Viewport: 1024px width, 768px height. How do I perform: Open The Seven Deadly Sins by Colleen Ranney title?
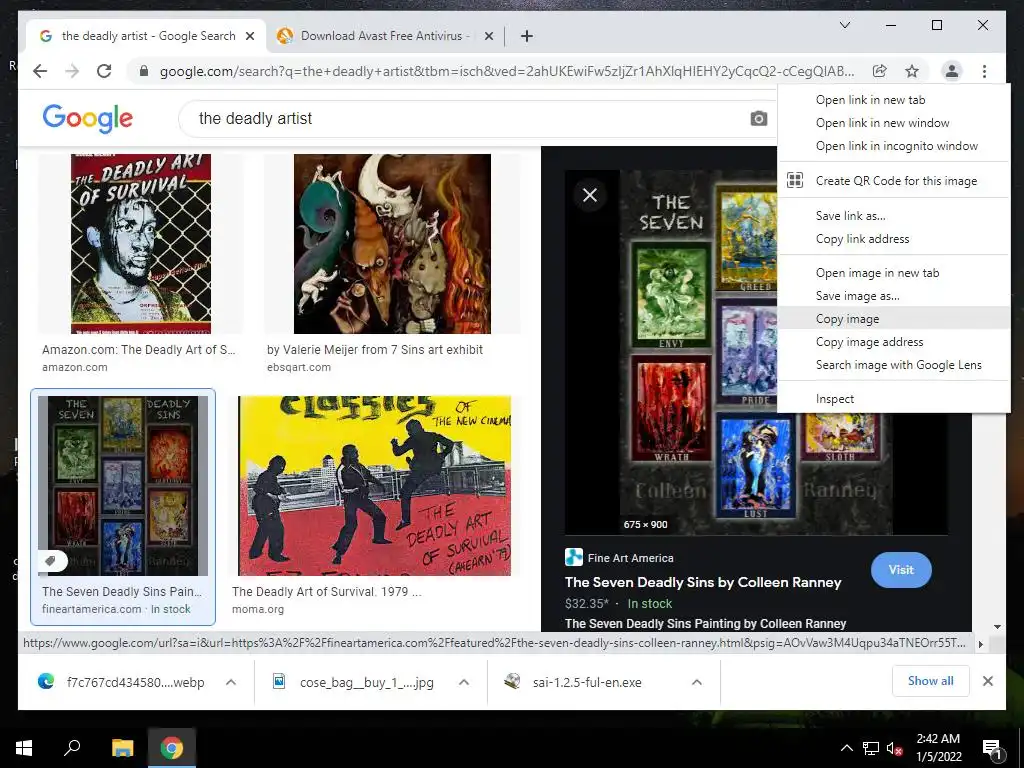pos(703,582)
